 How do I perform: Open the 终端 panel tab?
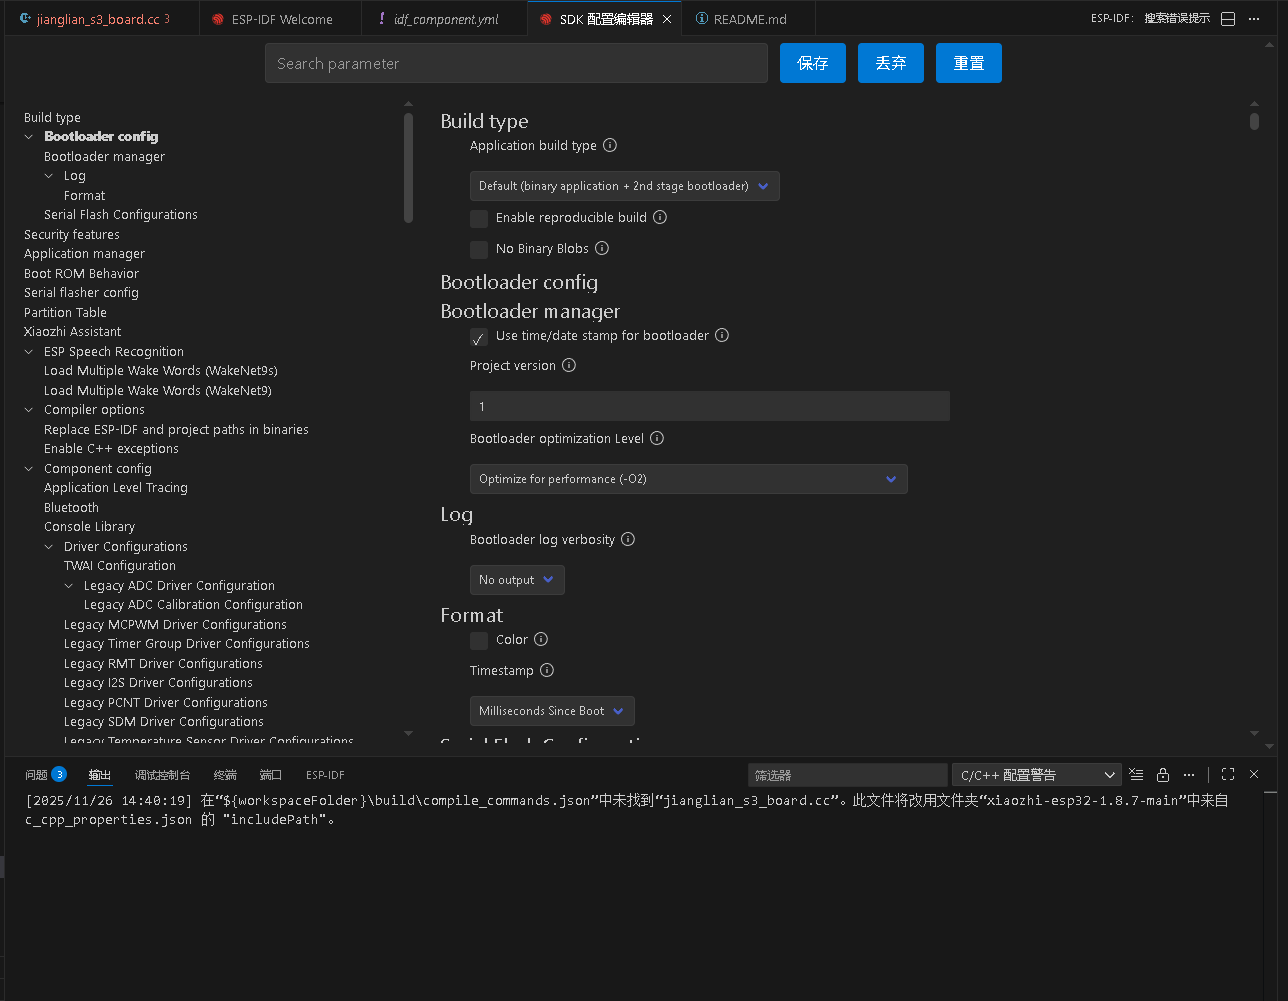[225, 773]
